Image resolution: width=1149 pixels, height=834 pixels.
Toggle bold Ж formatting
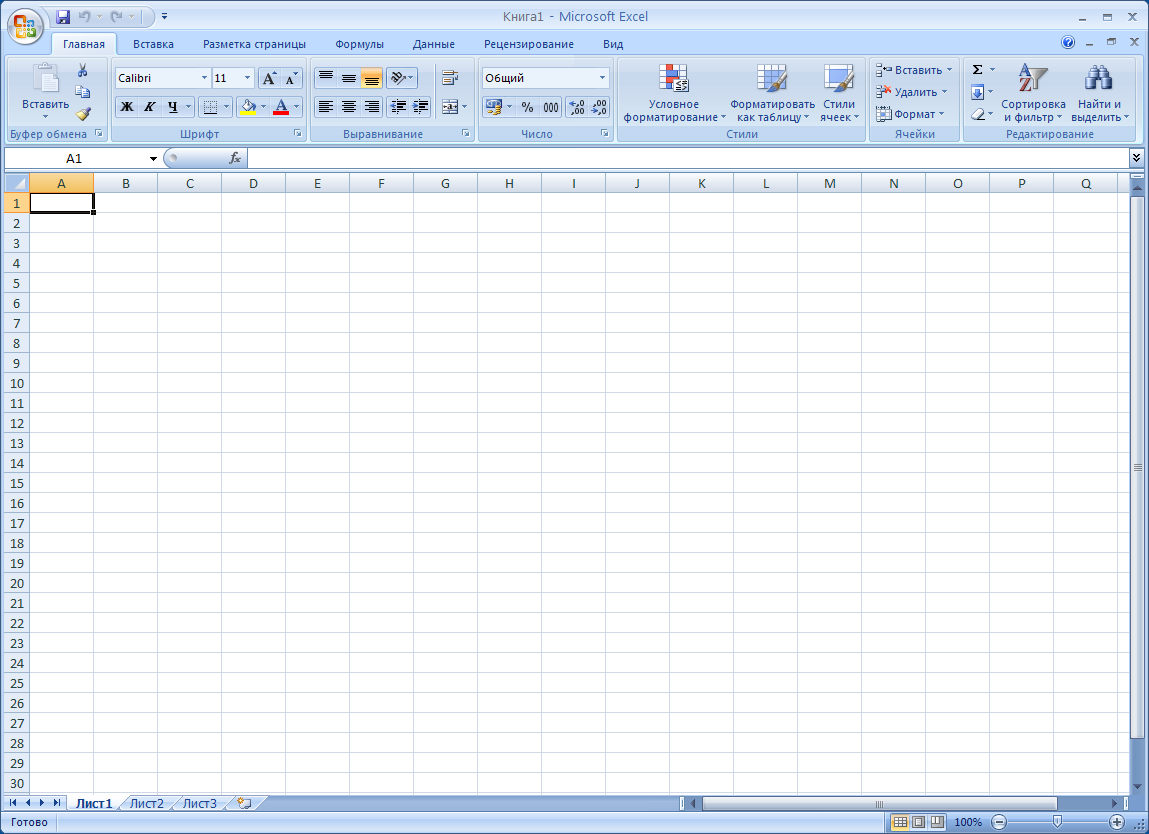pyautogui.click(x=127, y=107)
